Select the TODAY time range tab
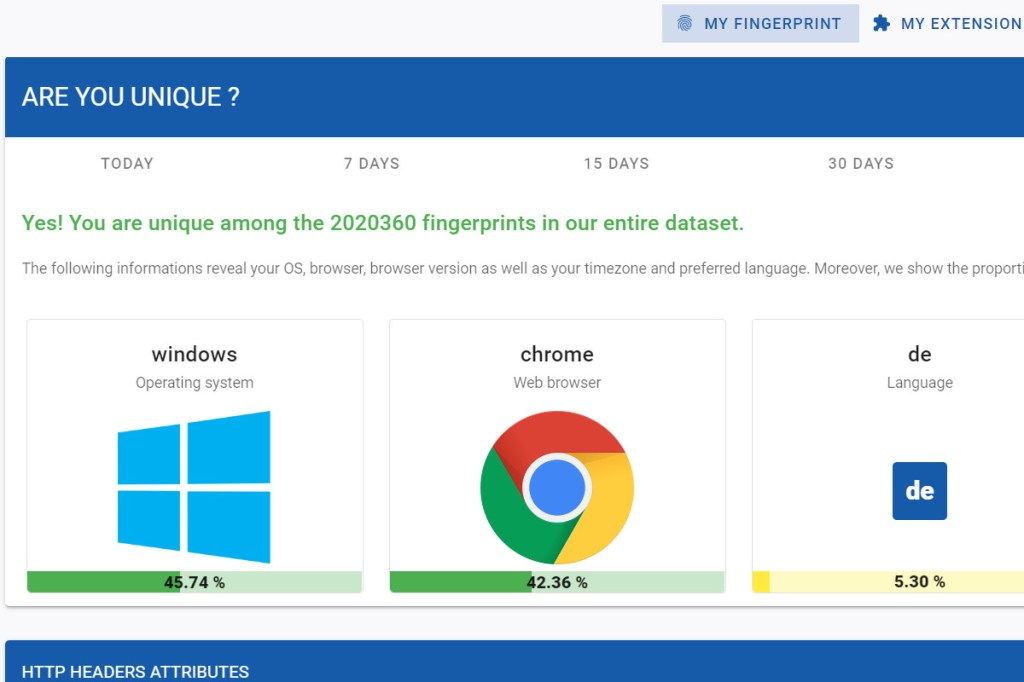 pyautogui.click(x=127, y=163)
